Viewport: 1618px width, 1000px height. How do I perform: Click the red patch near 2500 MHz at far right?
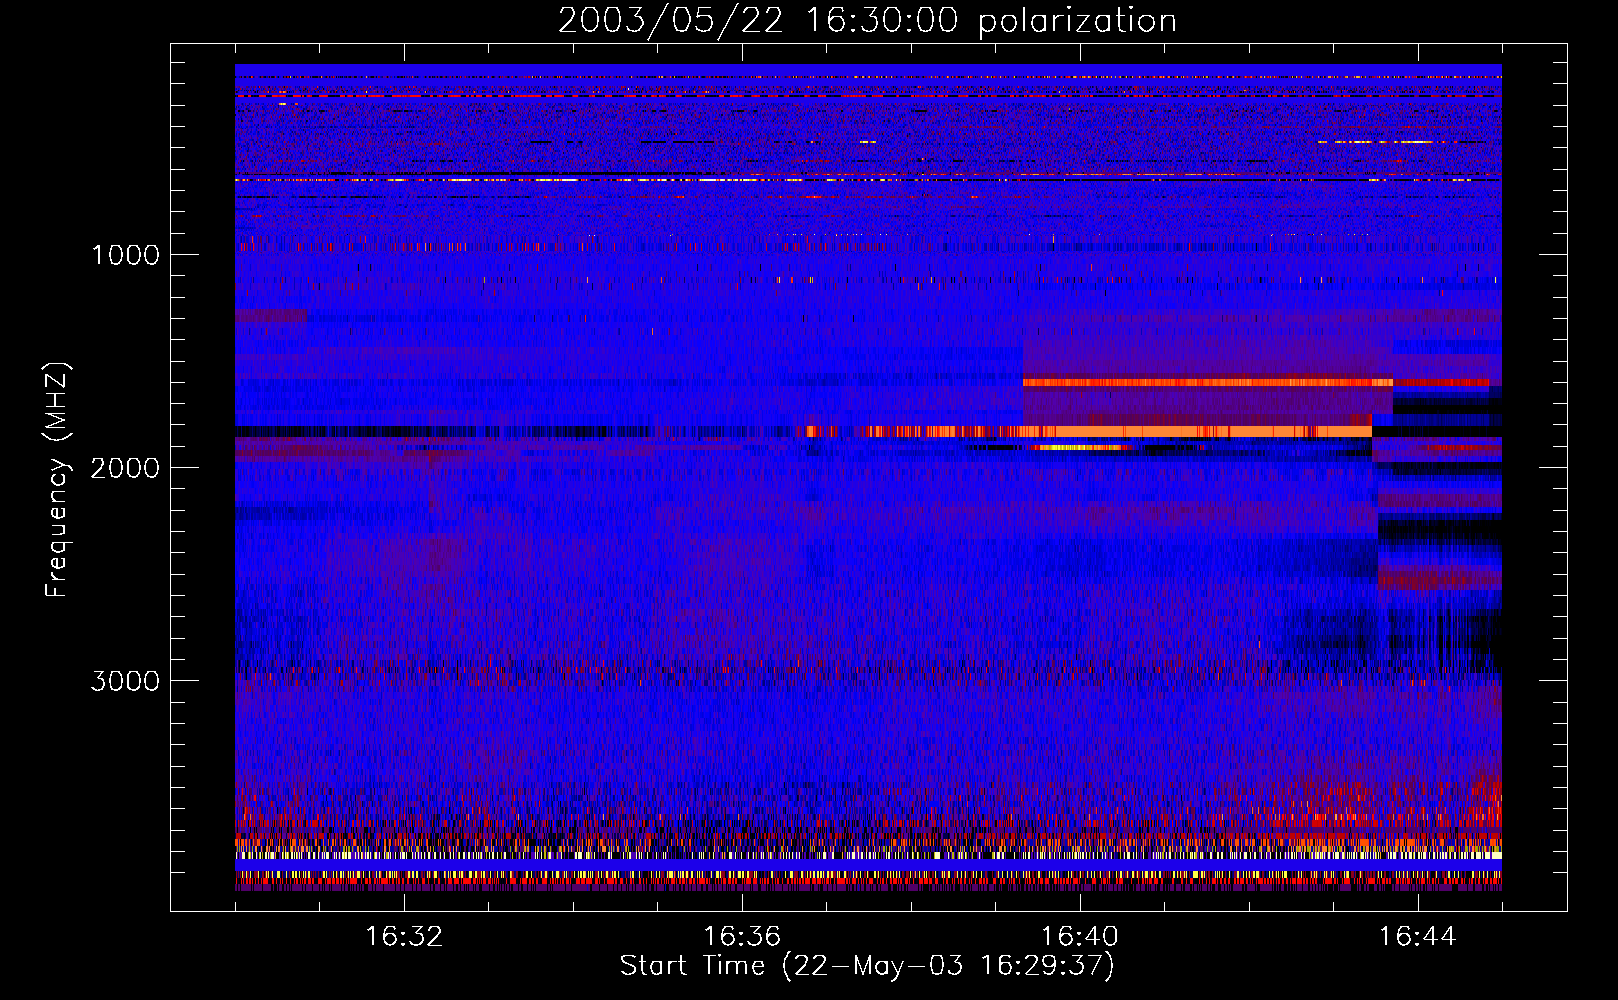1440,579
